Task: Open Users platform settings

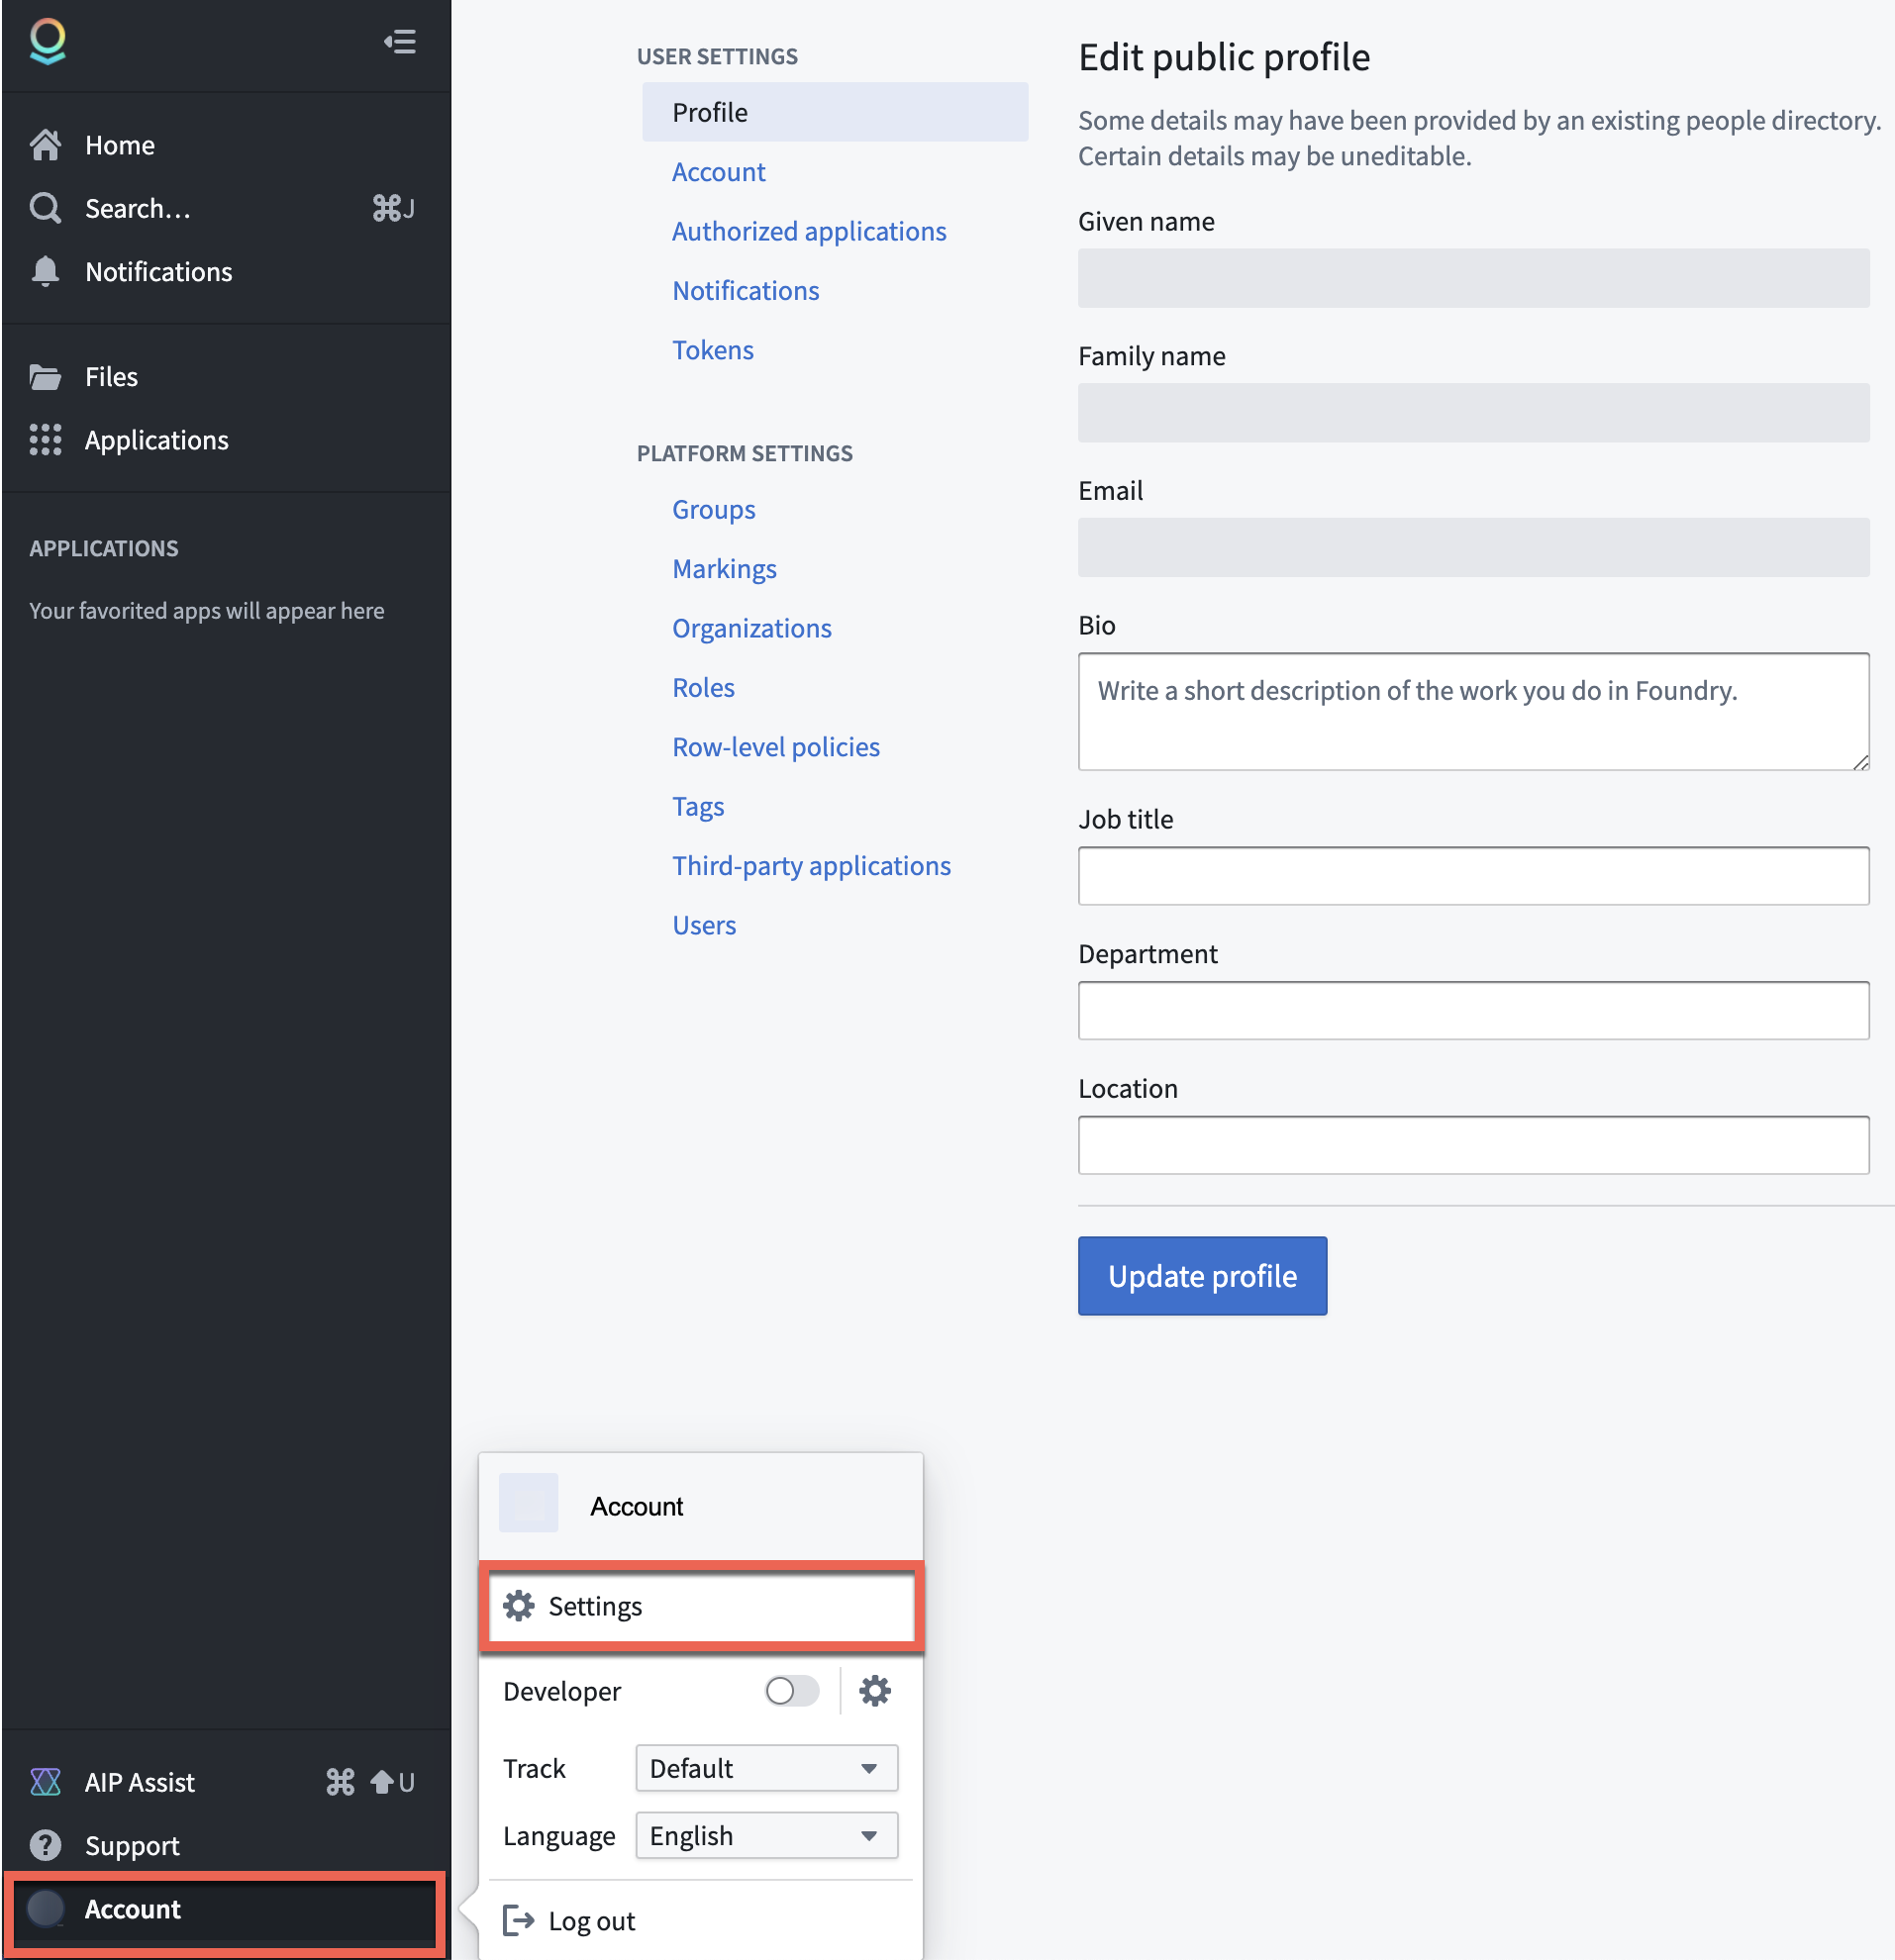Action: point(704,925)
